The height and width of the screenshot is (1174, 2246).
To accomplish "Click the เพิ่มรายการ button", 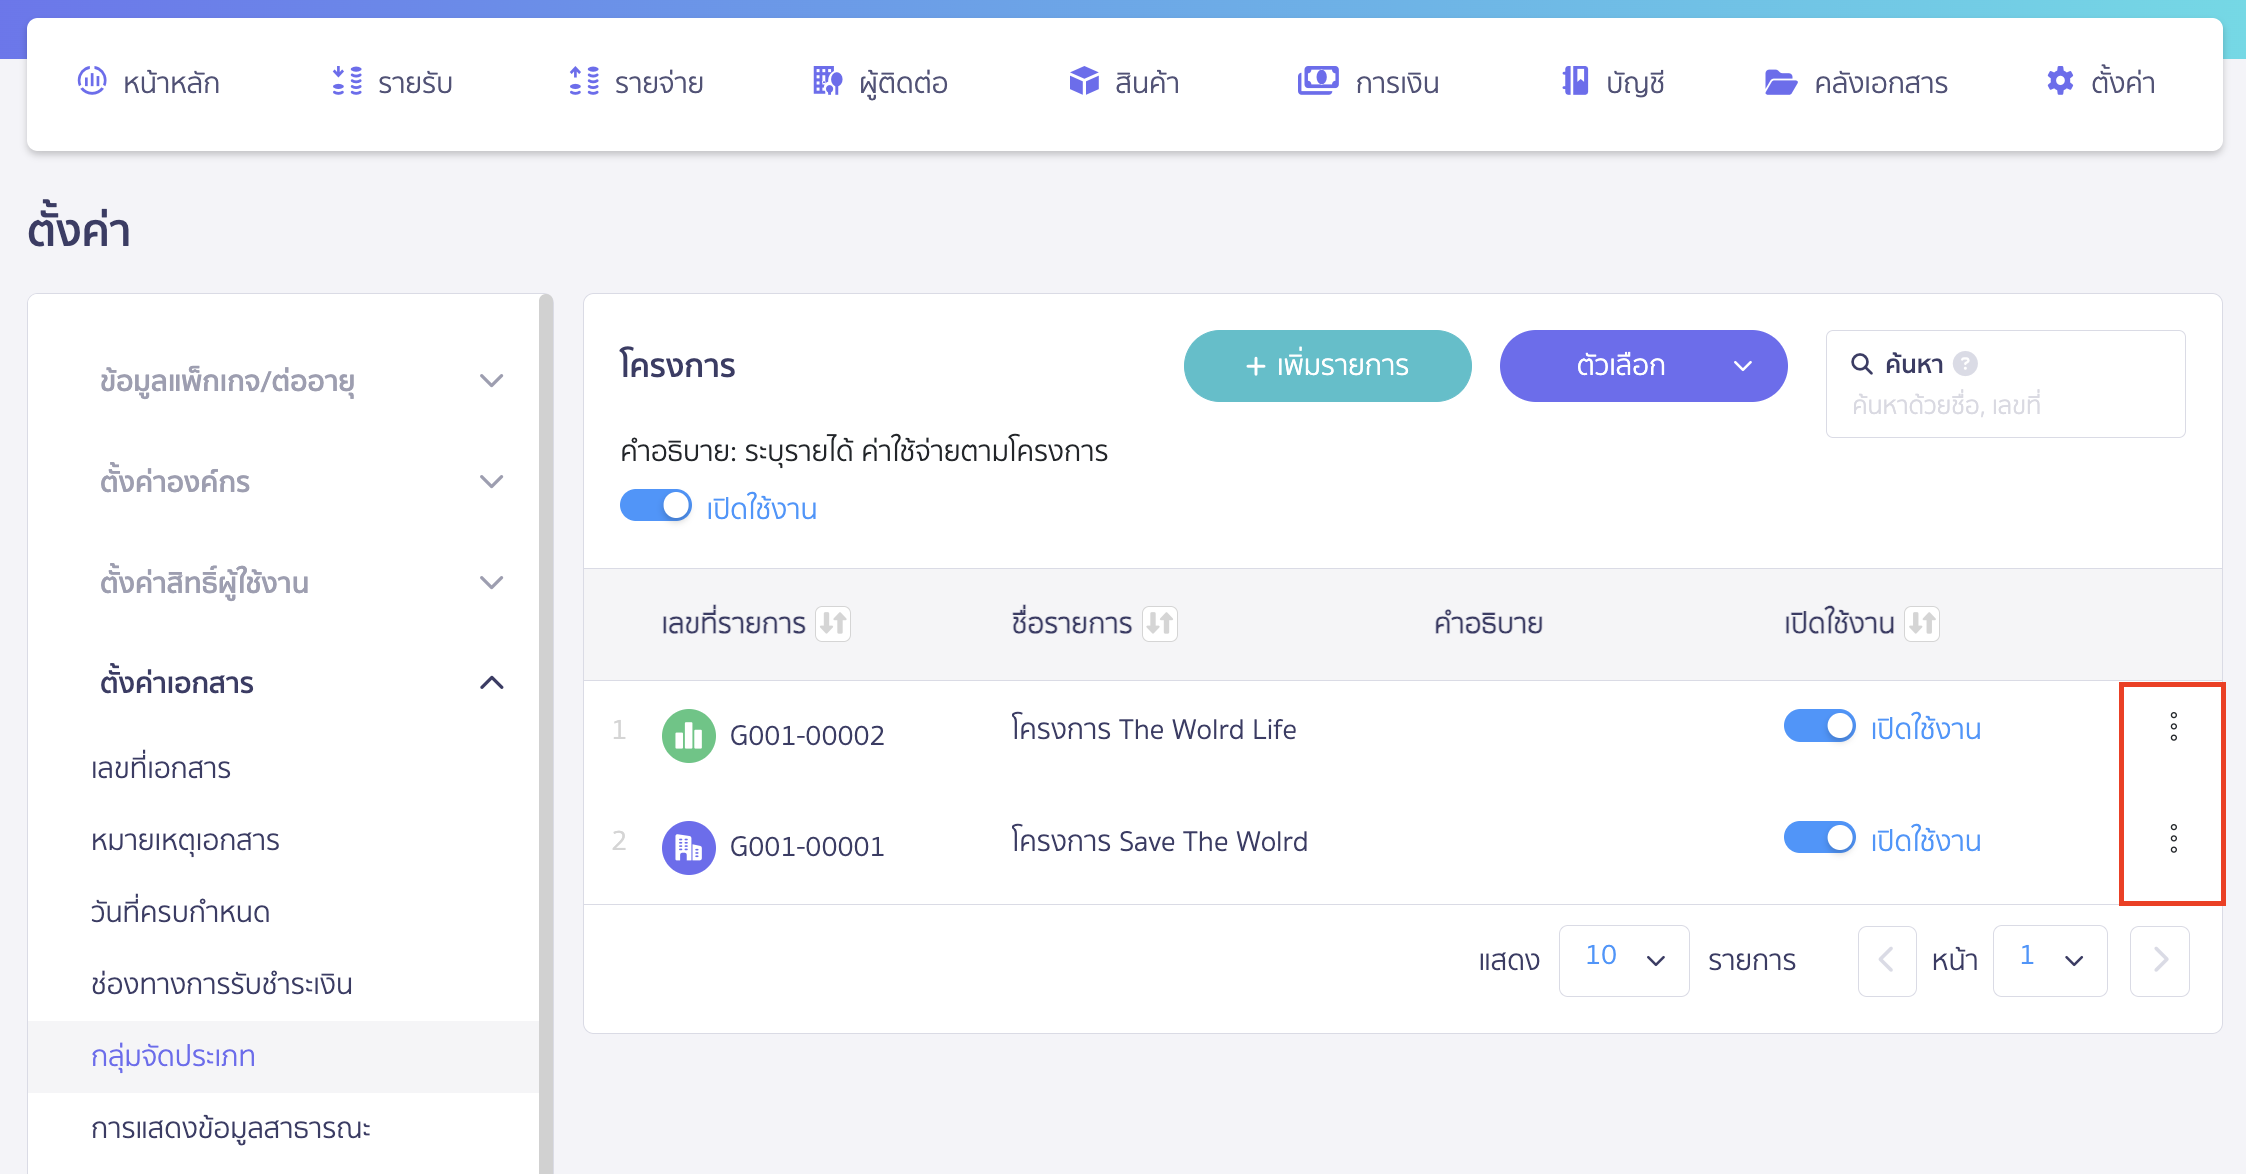I will pos(1327,366).
